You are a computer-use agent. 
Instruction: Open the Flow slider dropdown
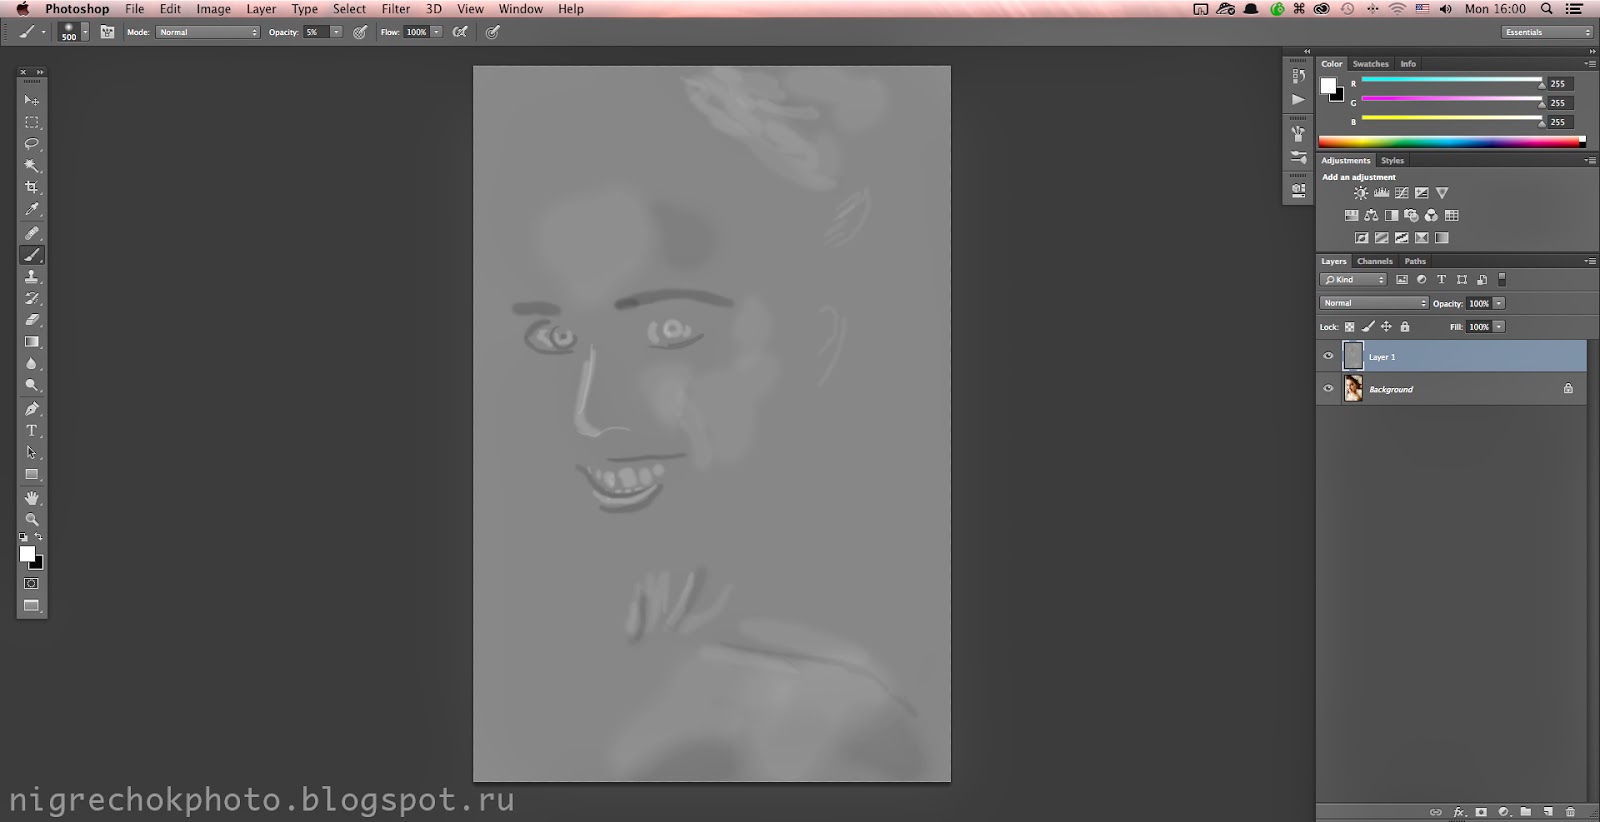[437, 32]
